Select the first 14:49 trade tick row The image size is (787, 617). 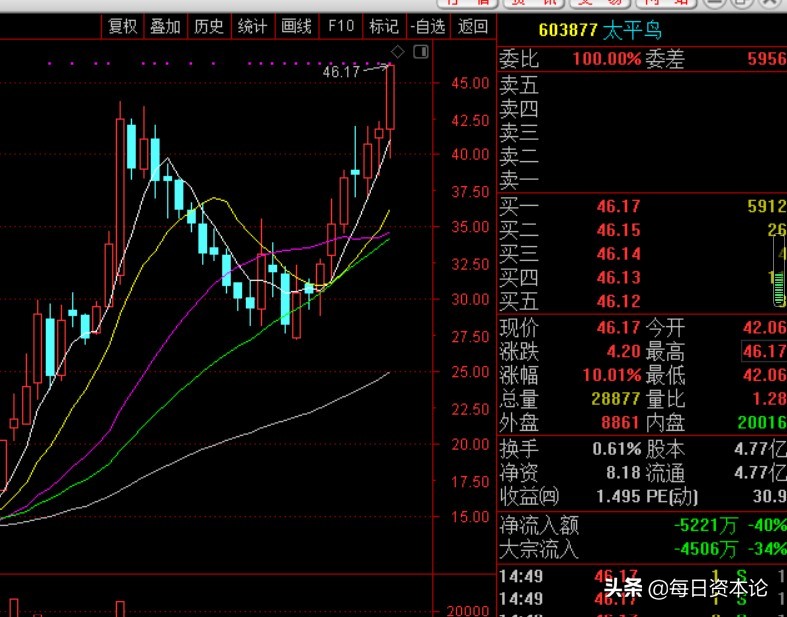pos(640,577)
